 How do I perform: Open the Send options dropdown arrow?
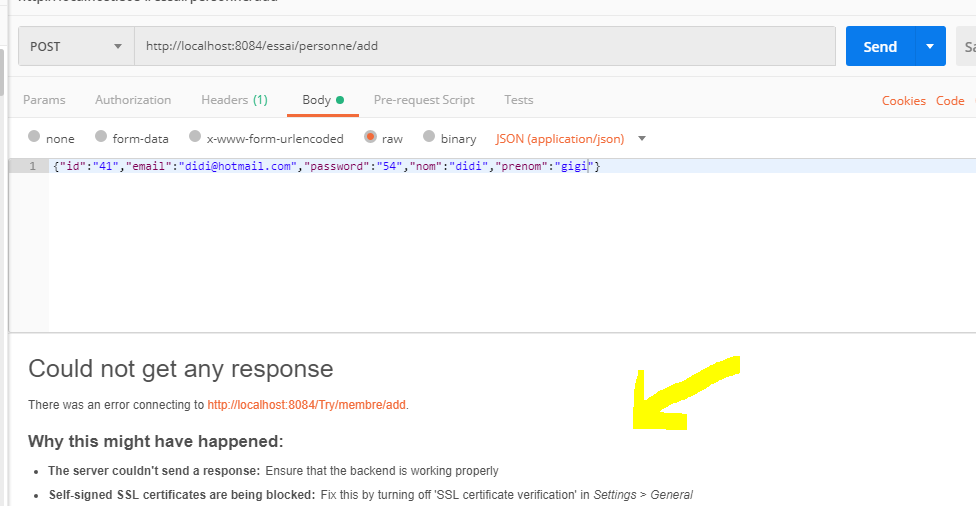click(930, 46)
